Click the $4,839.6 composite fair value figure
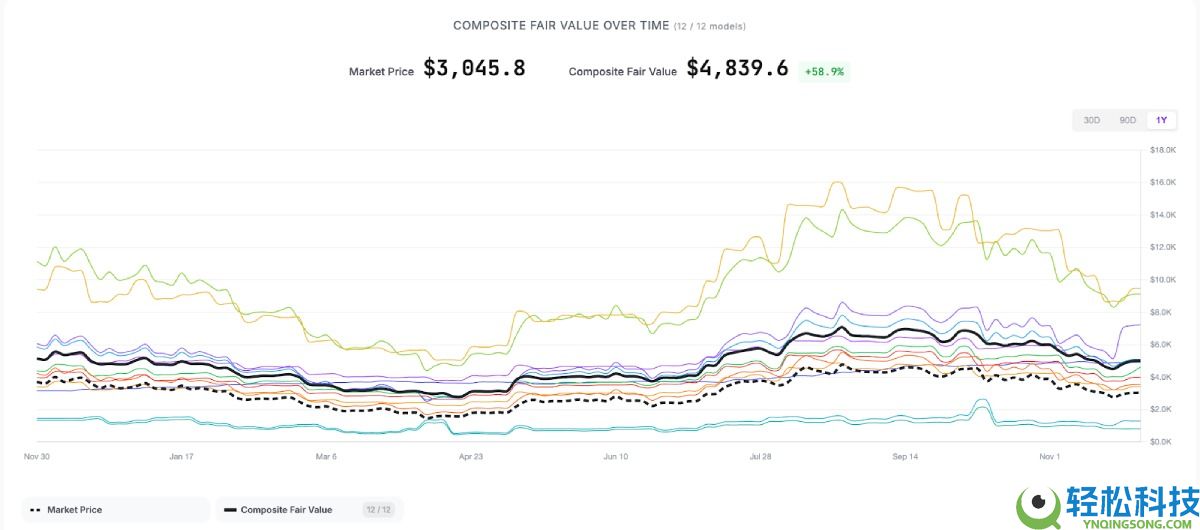 pyautogui.click(x=737, y=69)
